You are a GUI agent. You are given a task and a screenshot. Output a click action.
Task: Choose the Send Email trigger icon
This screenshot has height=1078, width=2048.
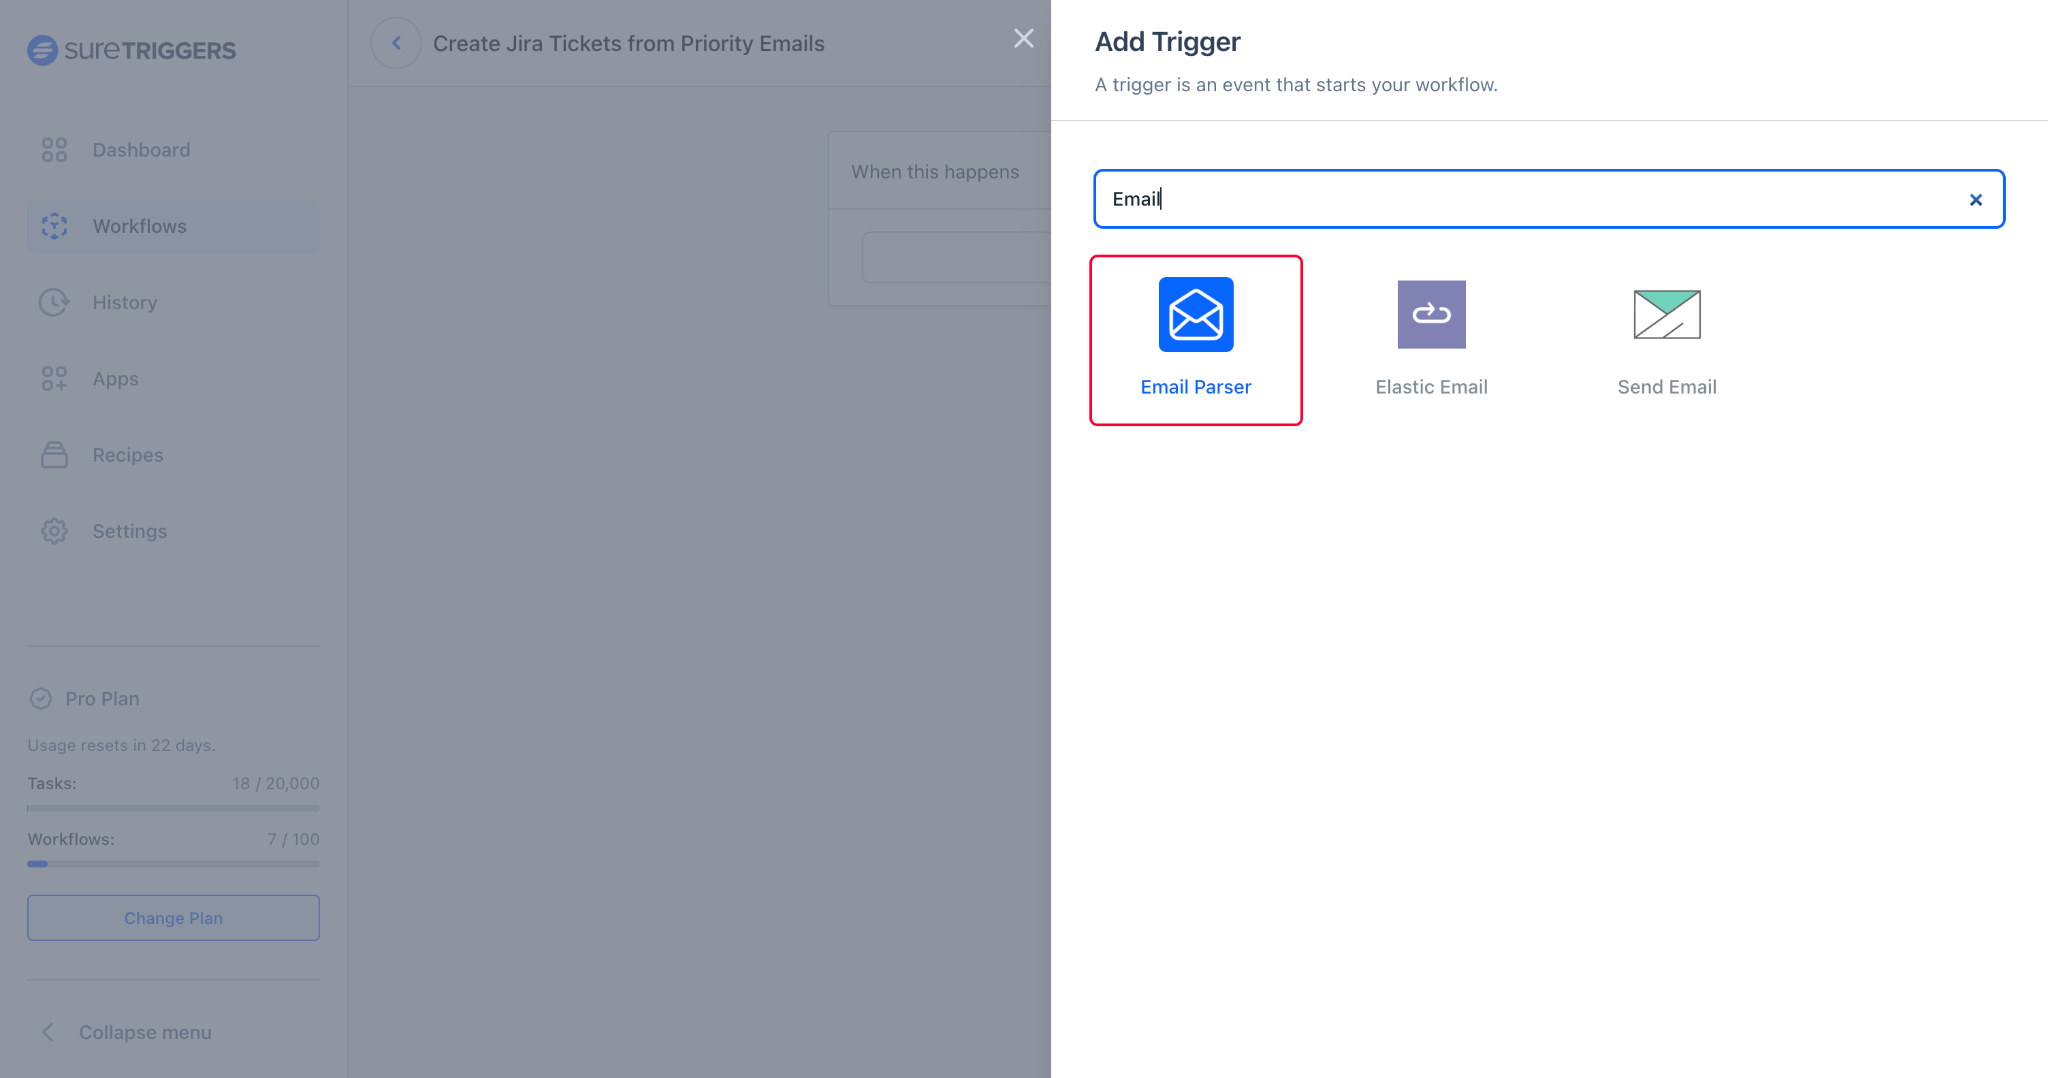[x=1665, y=314]
